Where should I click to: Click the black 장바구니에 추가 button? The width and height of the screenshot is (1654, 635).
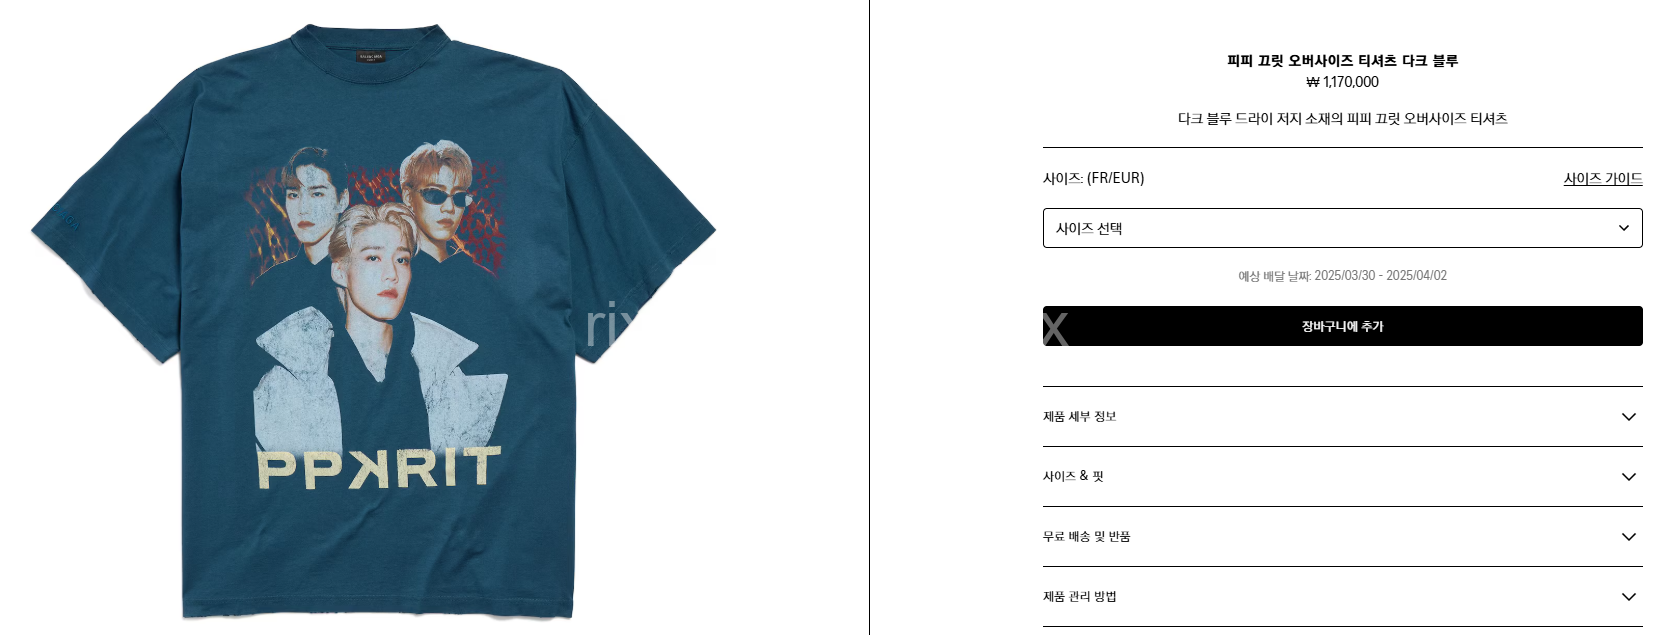pyautogui.click(x=1342, y=326)
